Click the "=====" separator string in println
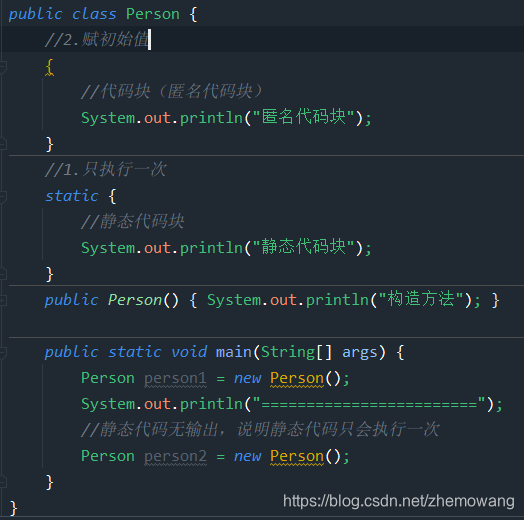This screenshot has width=524, height=520. pos(369,404)
